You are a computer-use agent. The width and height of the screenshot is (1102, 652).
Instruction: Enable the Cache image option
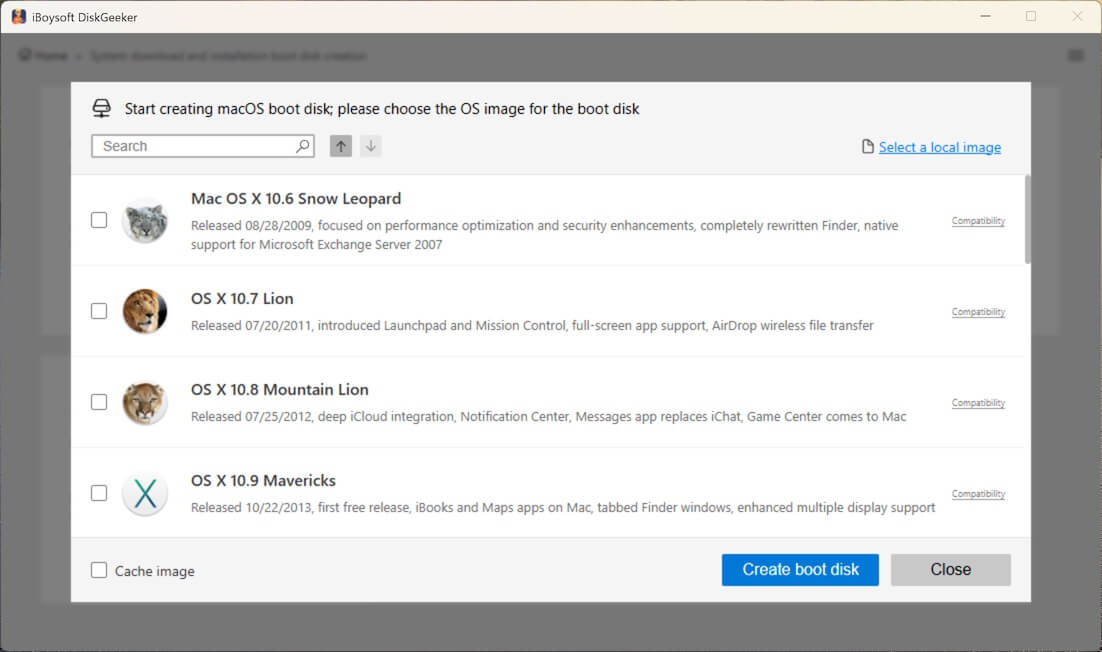99,570
